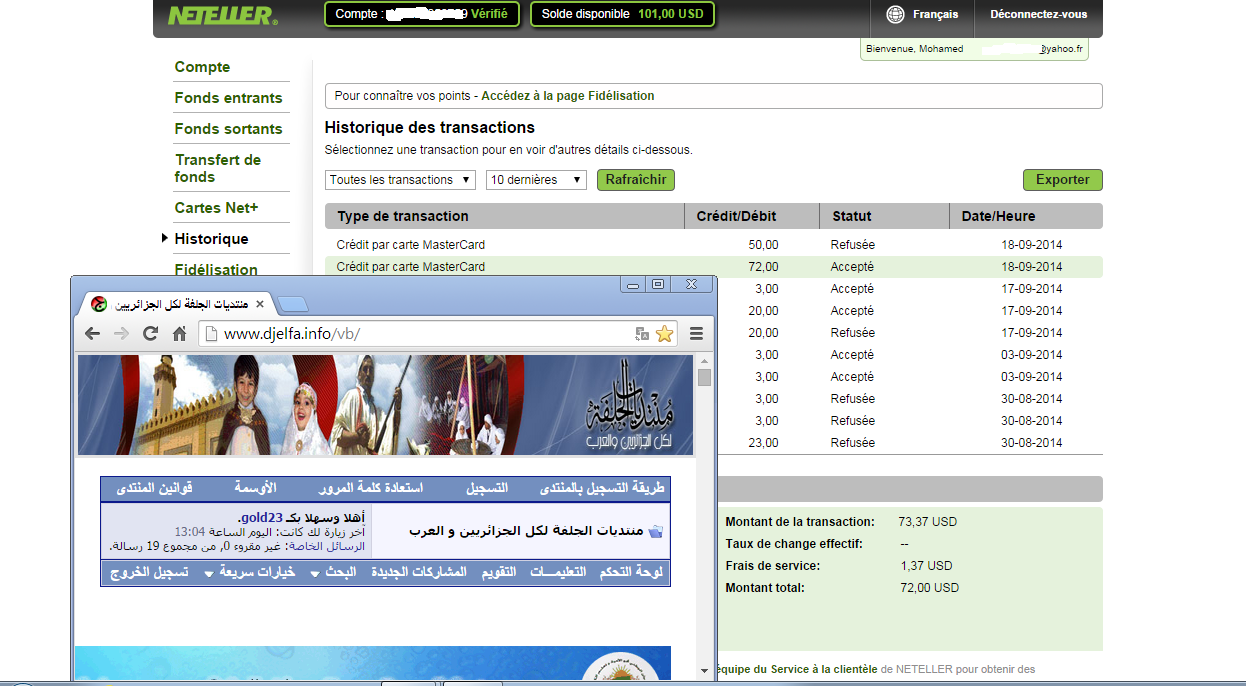Viewport: 1246px width, 686px height.
Task: Open the Chrome hamburger menu
Action: pos(697,334)
